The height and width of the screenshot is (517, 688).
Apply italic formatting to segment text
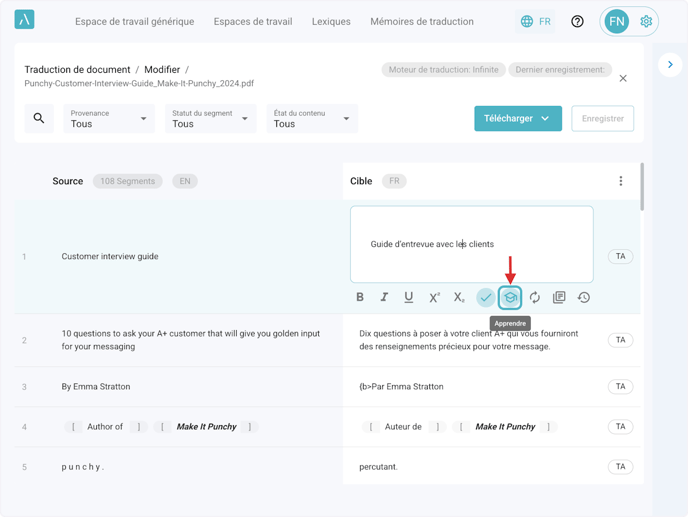coord(384,297)
